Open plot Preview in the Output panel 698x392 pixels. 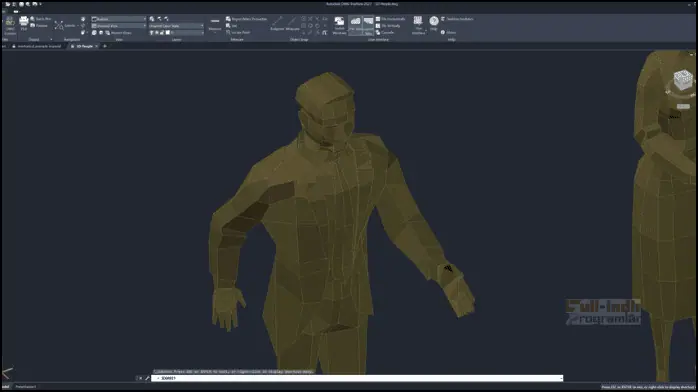click(39, 26)
